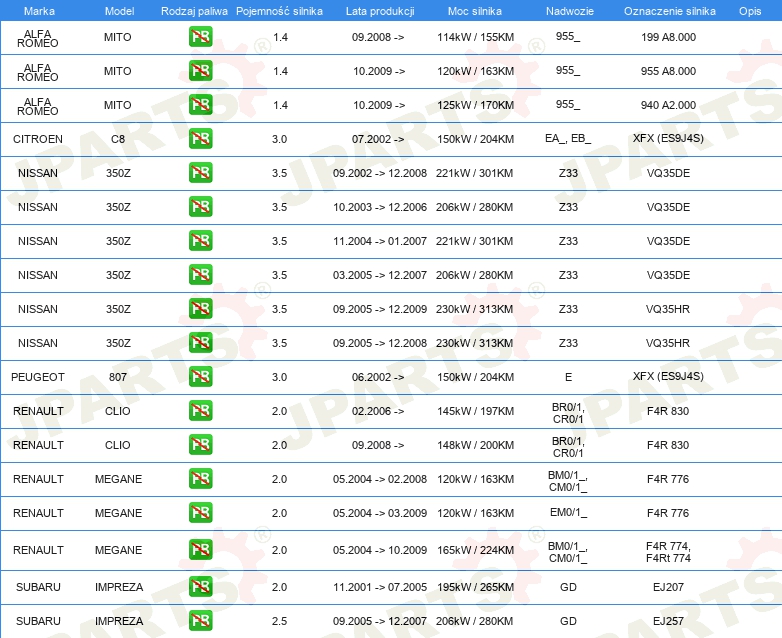Click the petrol icon in the Megane 165kW row
The width and height of the screenshot is (782, 638).
pyautogui.click(x=200, y=550)
